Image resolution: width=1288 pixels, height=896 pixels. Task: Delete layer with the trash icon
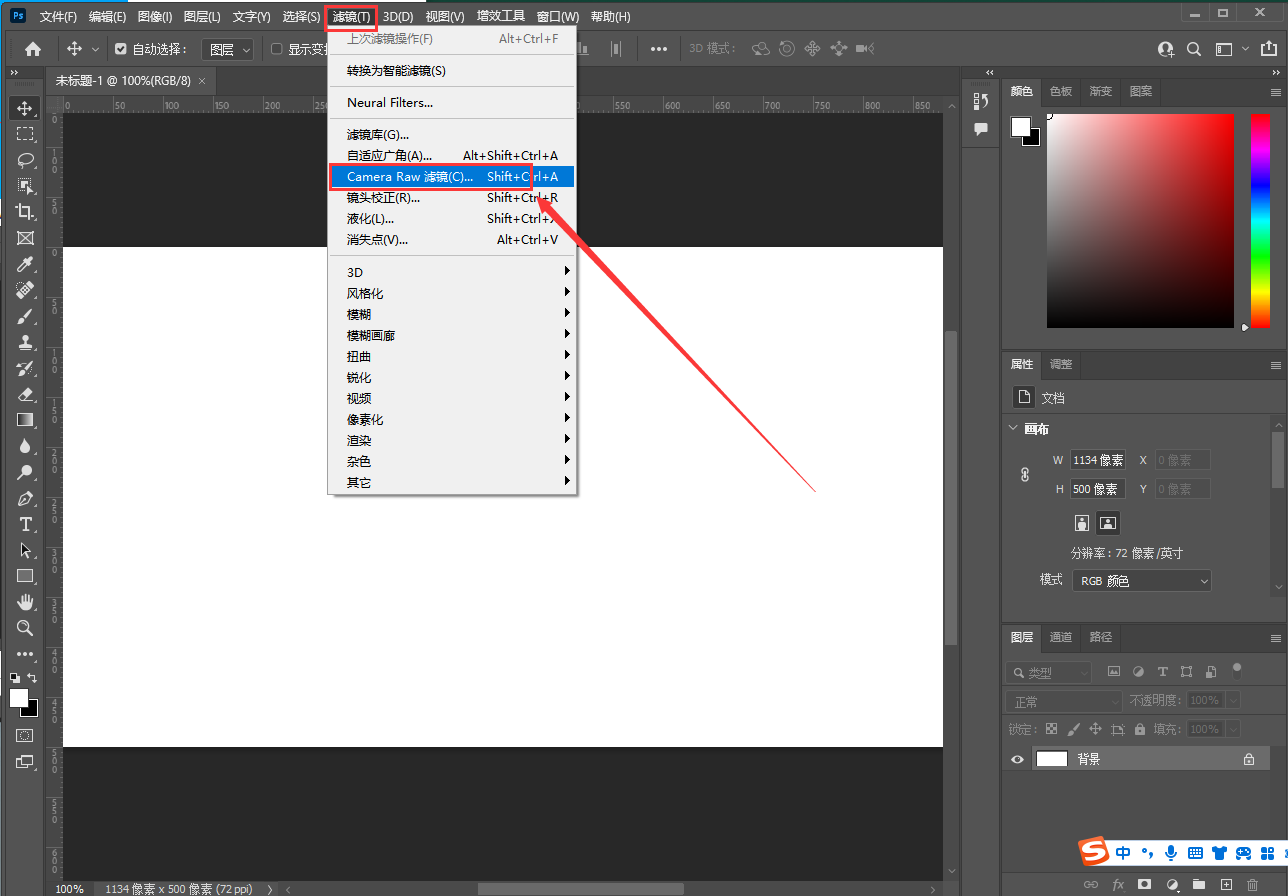(1252, 885)
